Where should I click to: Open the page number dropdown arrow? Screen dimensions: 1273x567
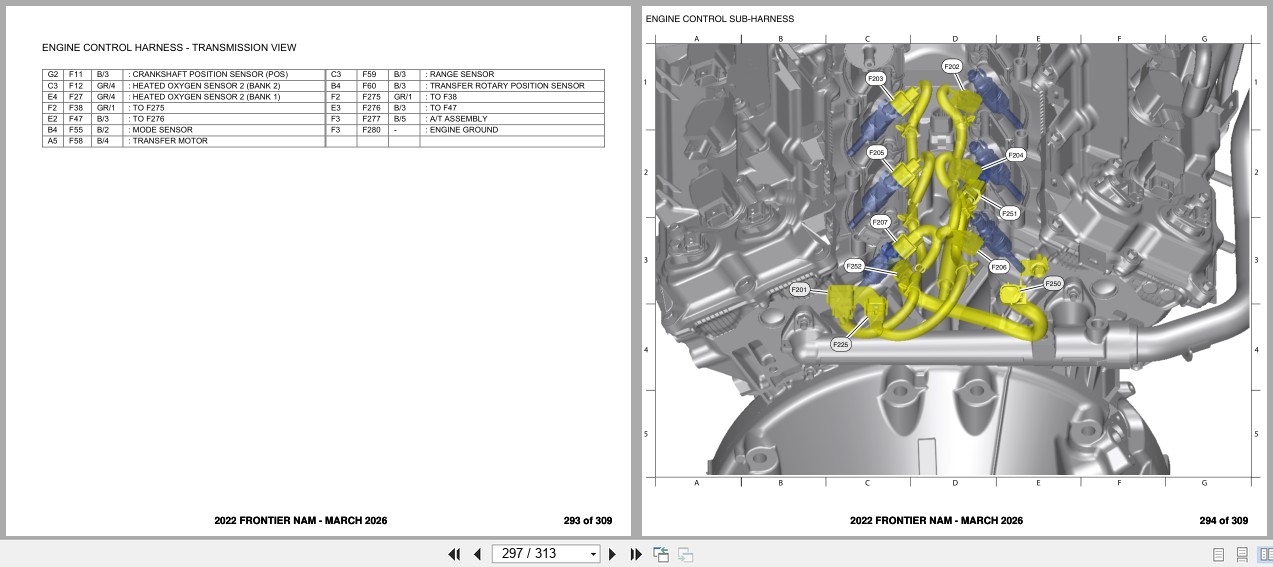point(593,554)
